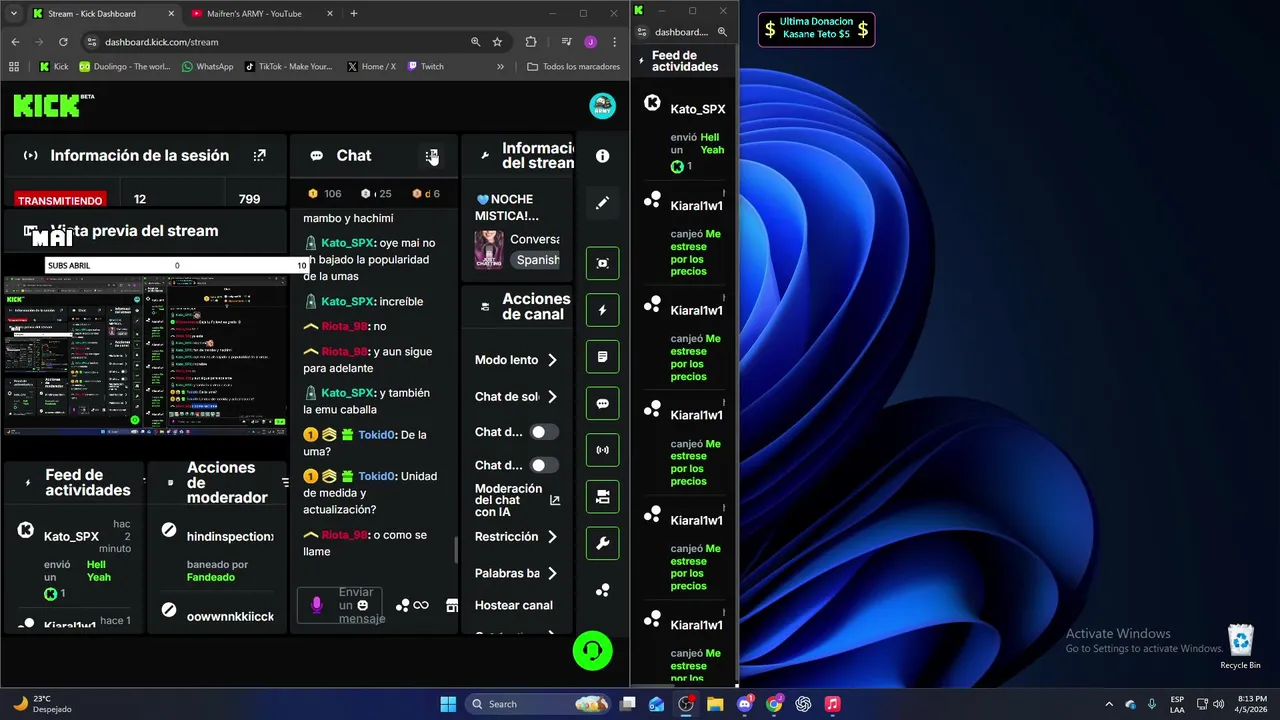Open the shop icon beside chat input
This screenshot has height=720, width=1280.
click(451, 605)
